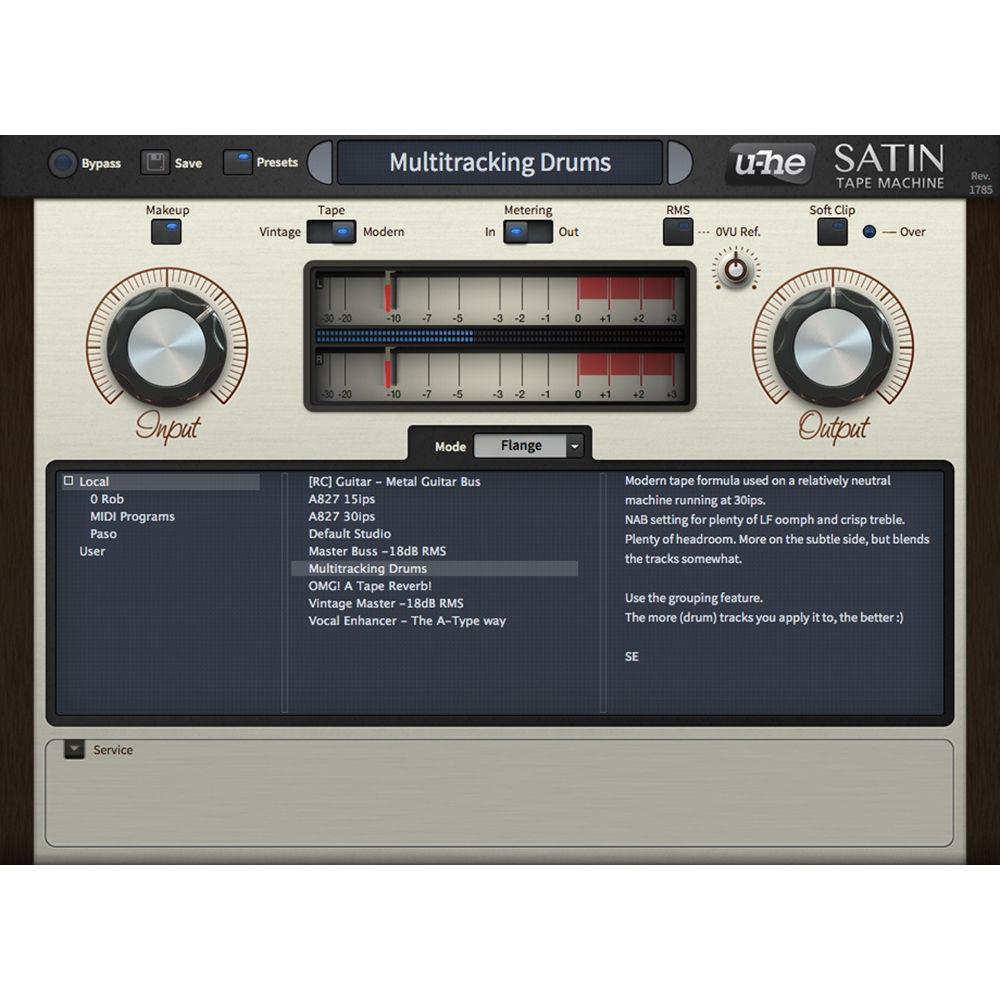The width and height of the screenshot is (1000, 1000).
Task: Select the User preset folder
Action: pos(92,551)
